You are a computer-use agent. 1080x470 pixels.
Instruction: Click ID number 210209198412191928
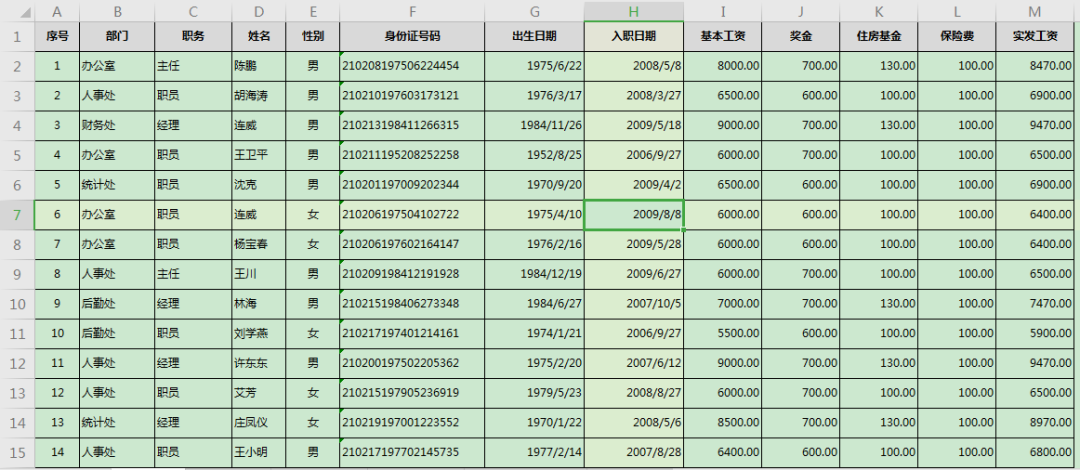tap(412, 274)
